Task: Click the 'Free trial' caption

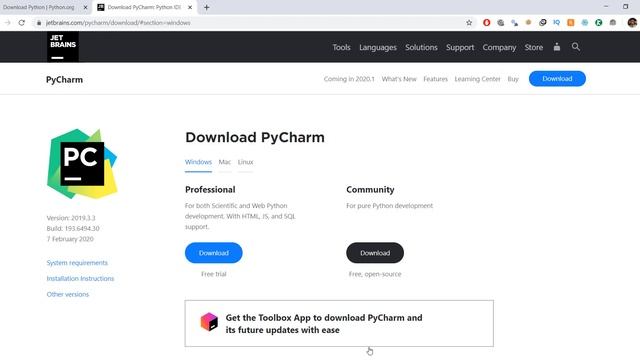Action: pos(213,274)
